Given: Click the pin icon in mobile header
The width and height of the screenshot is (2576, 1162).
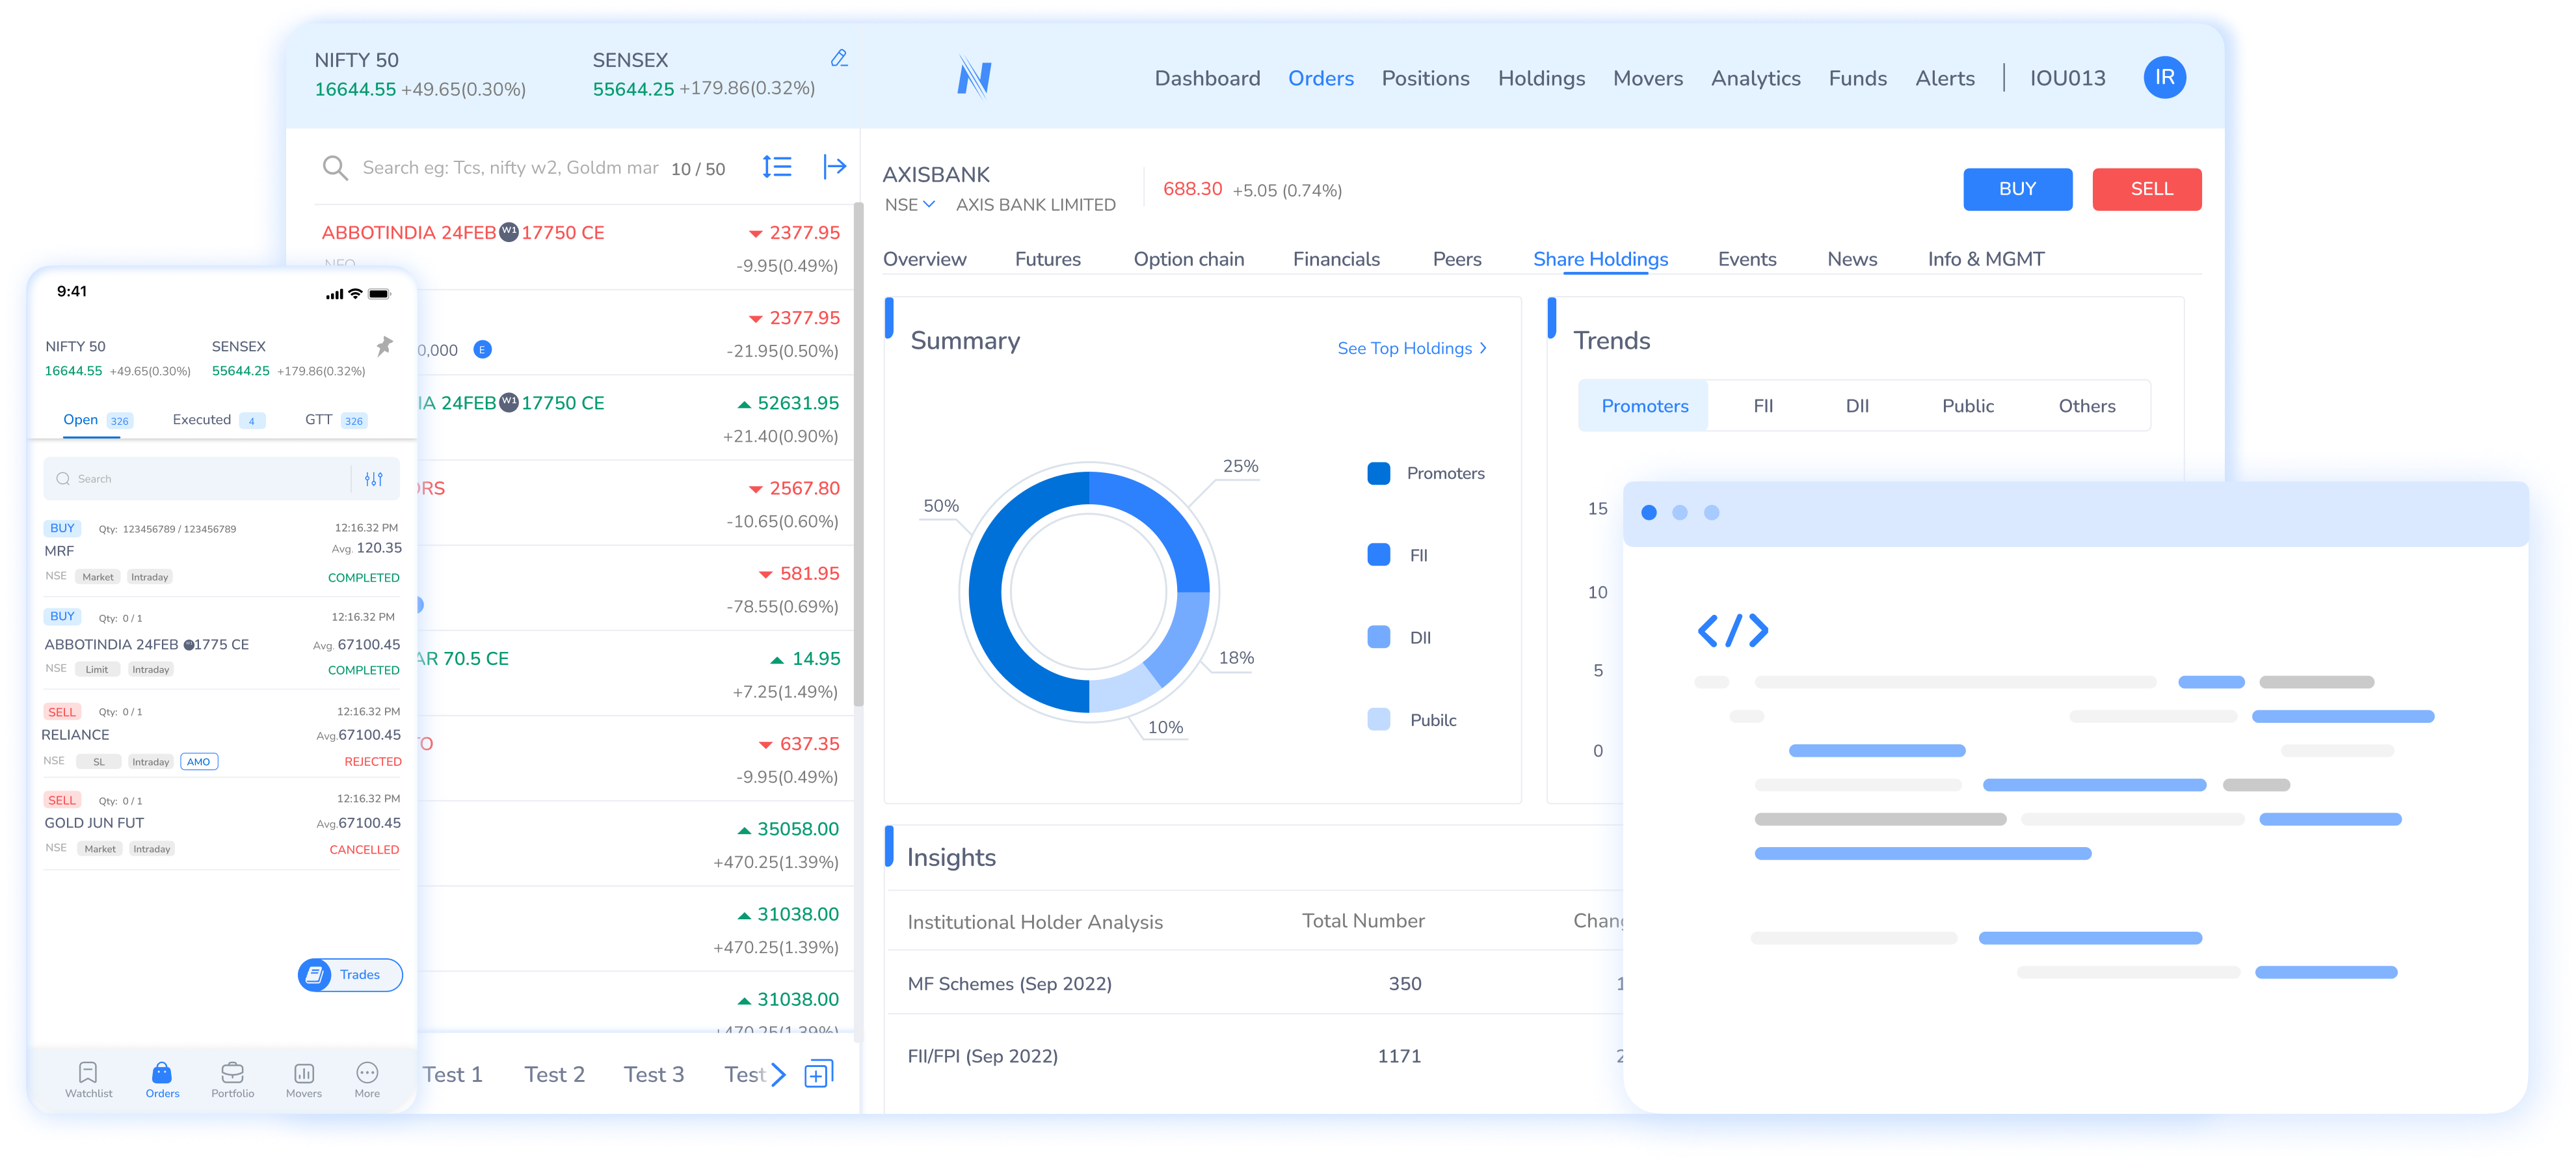Looking at the screenshot, I should 384,346.
